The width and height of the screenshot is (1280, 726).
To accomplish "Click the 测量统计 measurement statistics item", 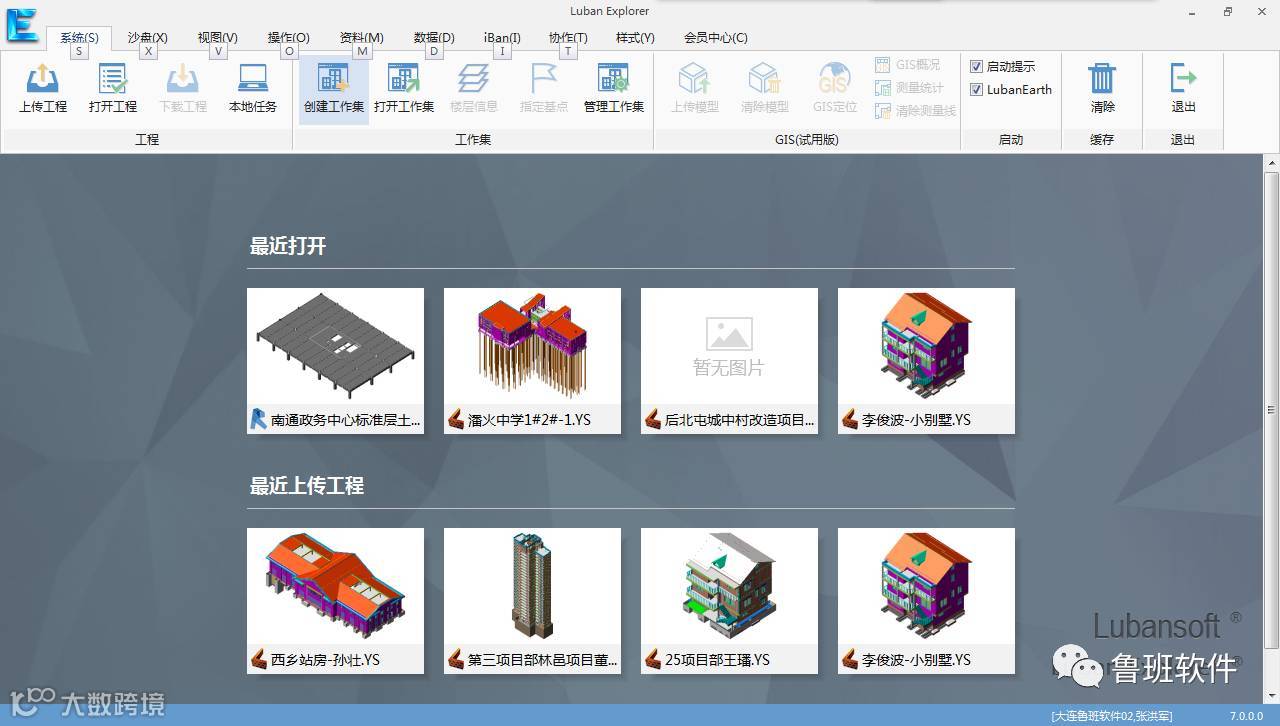I will coord(910,88).
